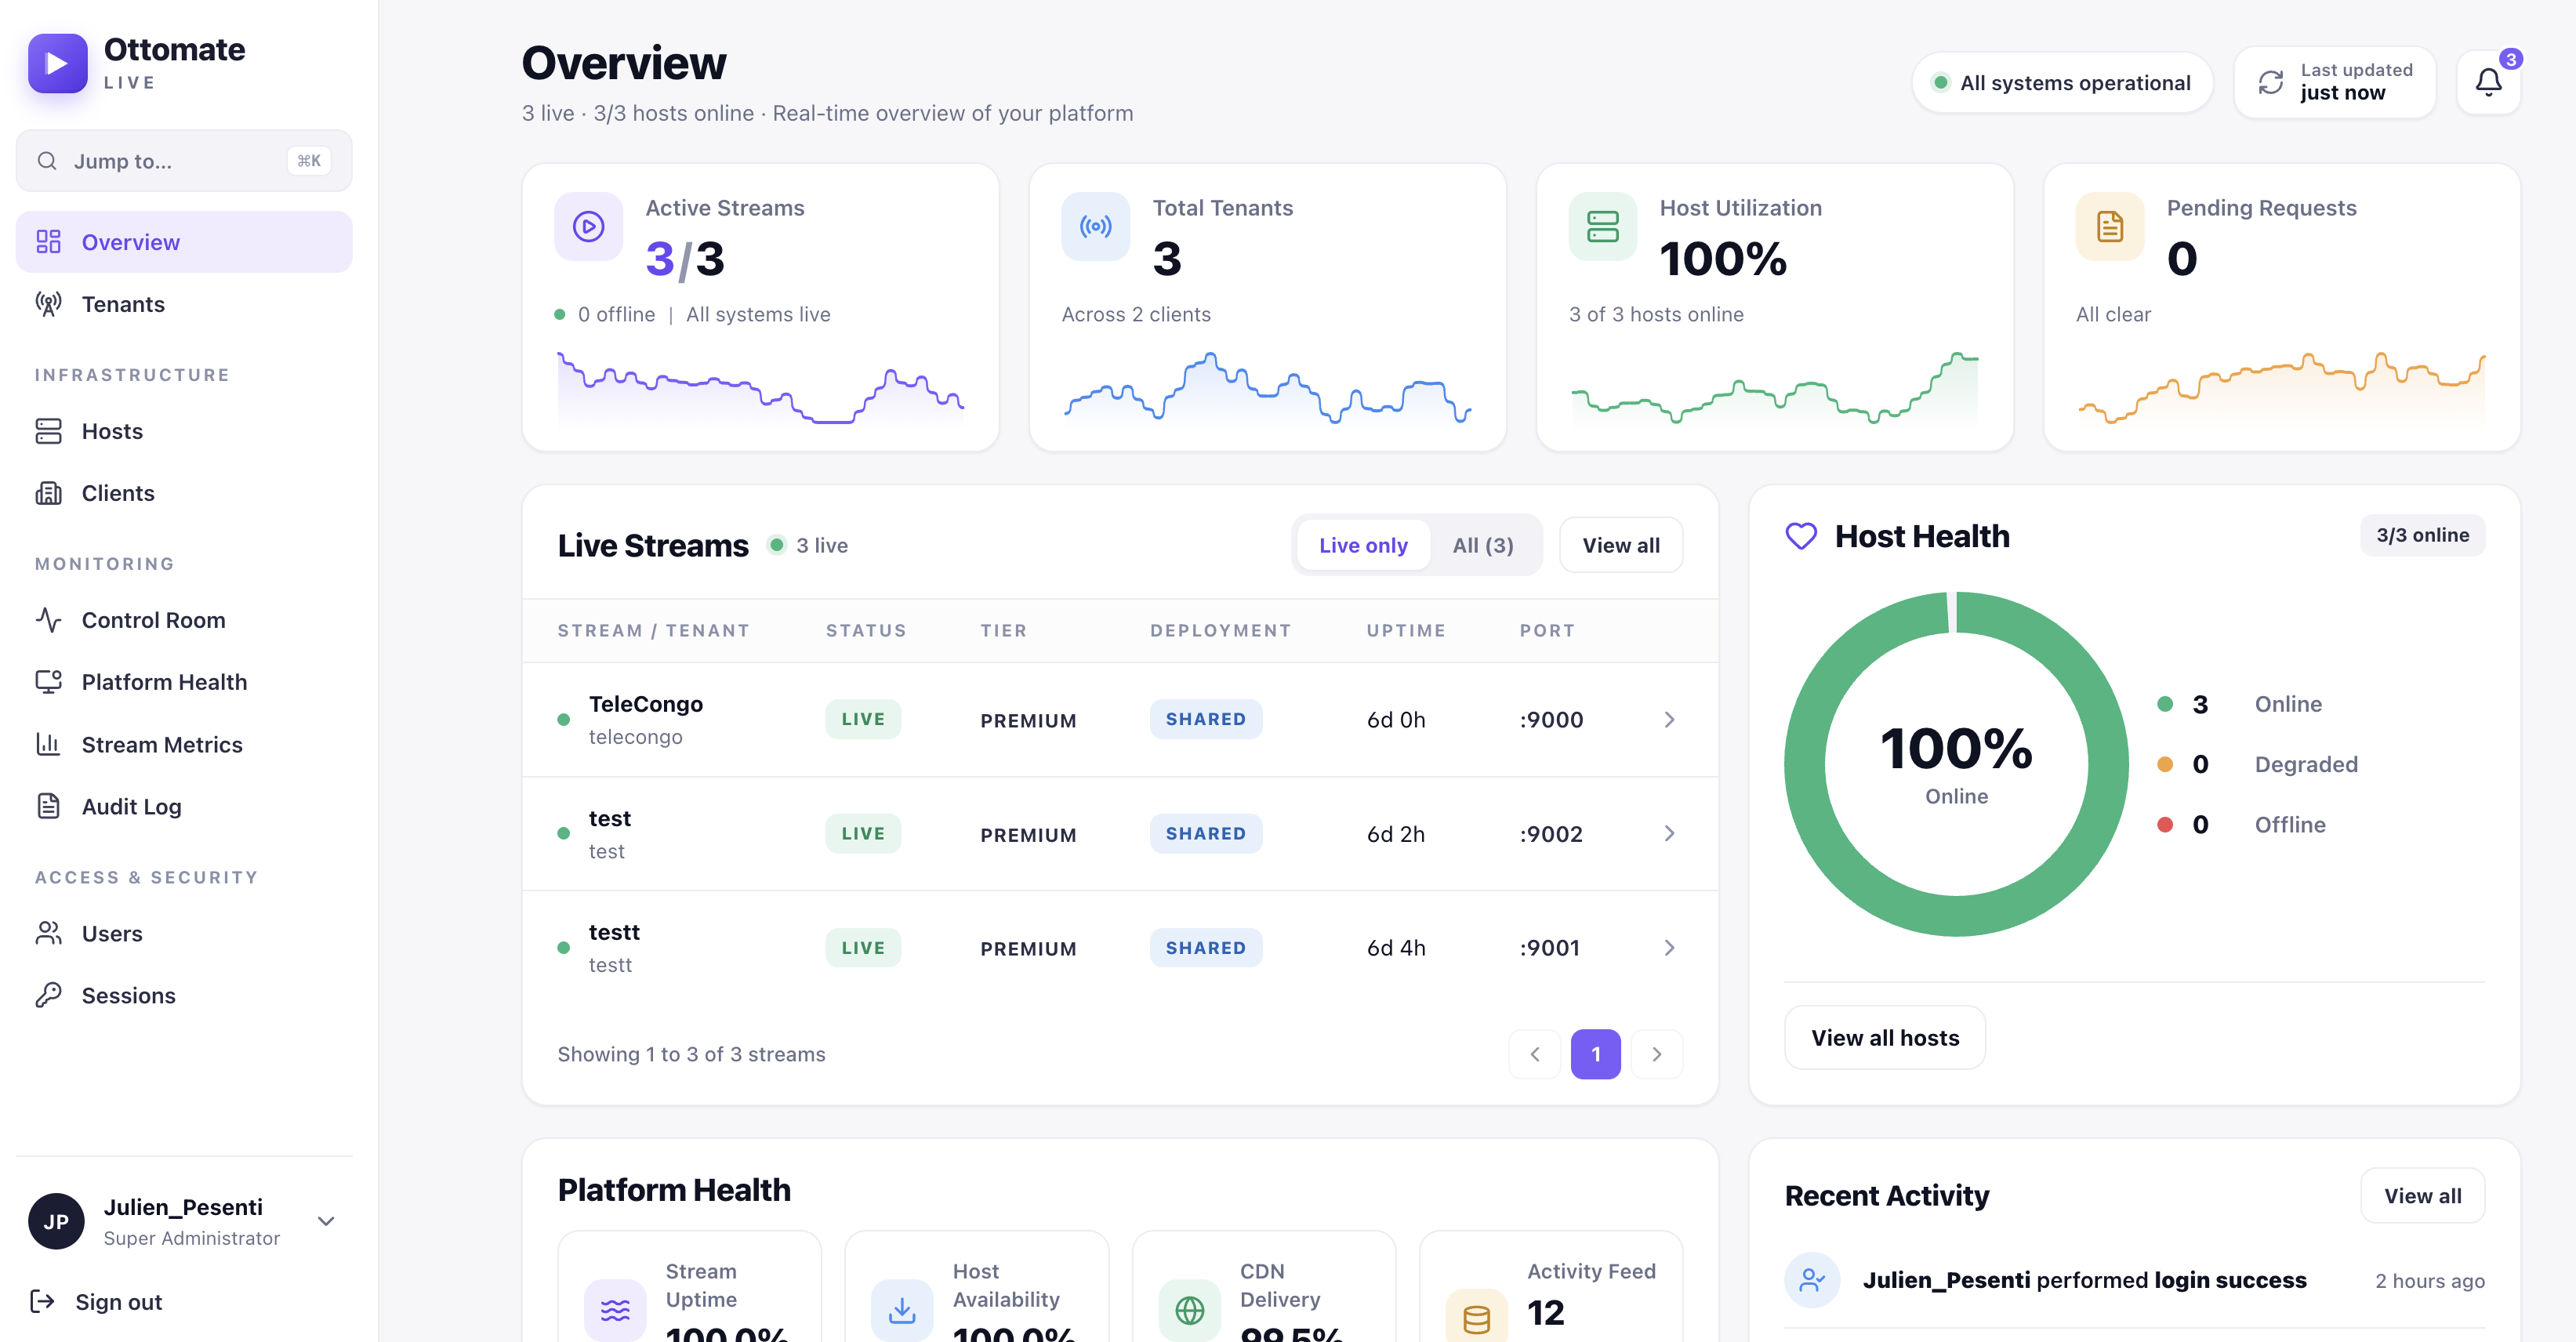Viewport: 2576px width, 1342px height.
Task: Go to next page of streams
Action: (1657, 1054)
